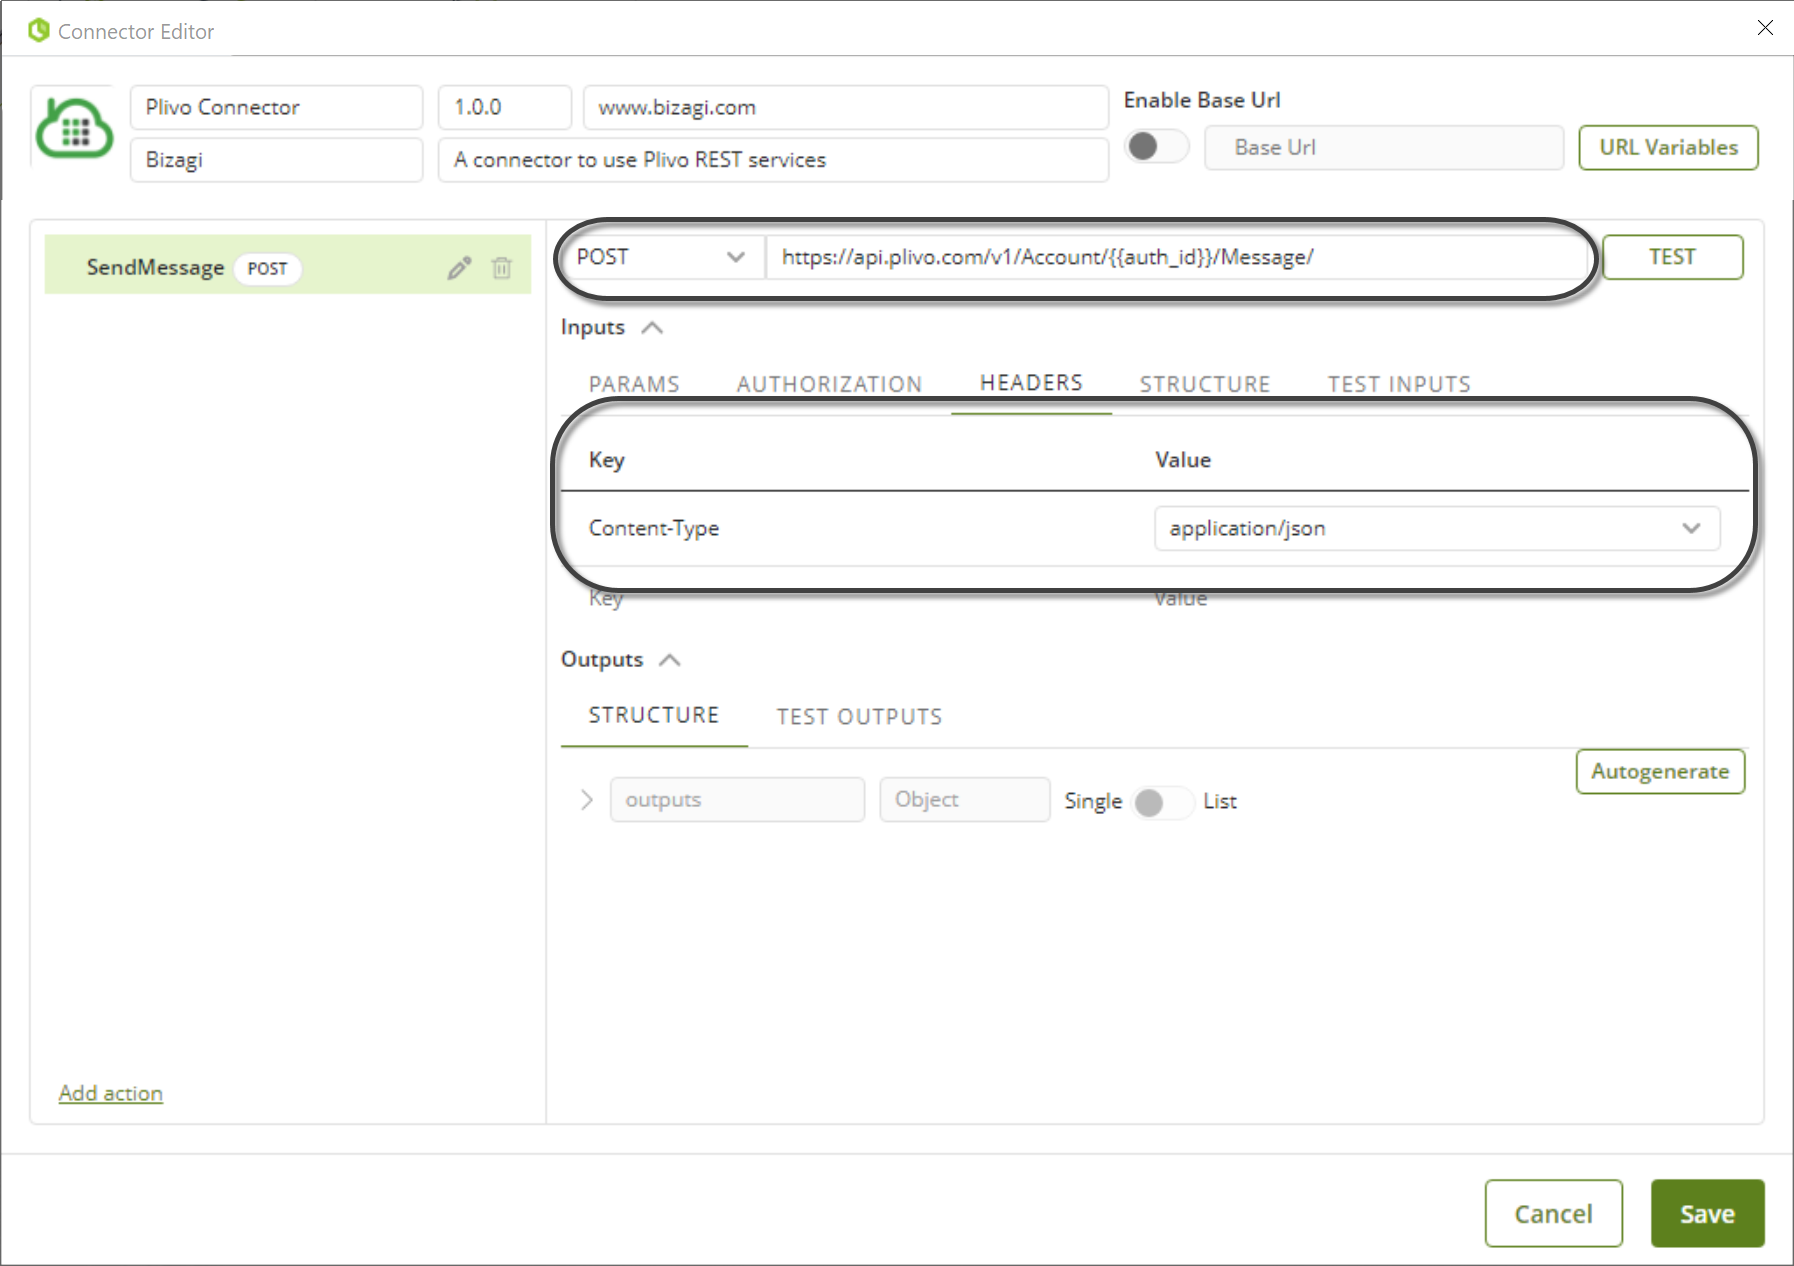Click the pencil edit icon for SendMessage
The image size is (1794, 1266).
pos(459,268)
